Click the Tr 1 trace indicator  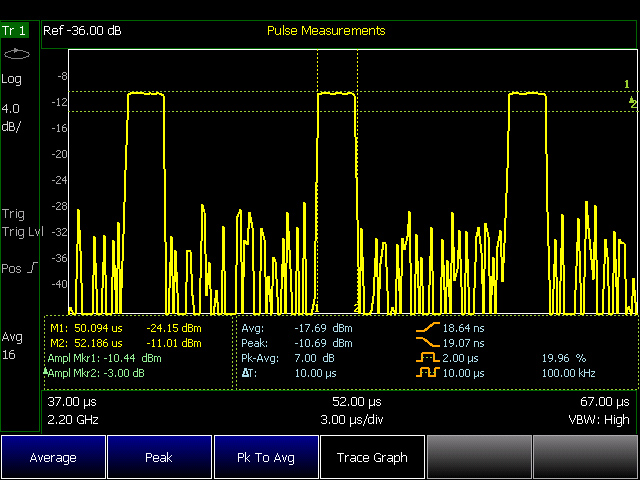click(x=16, y=31)
